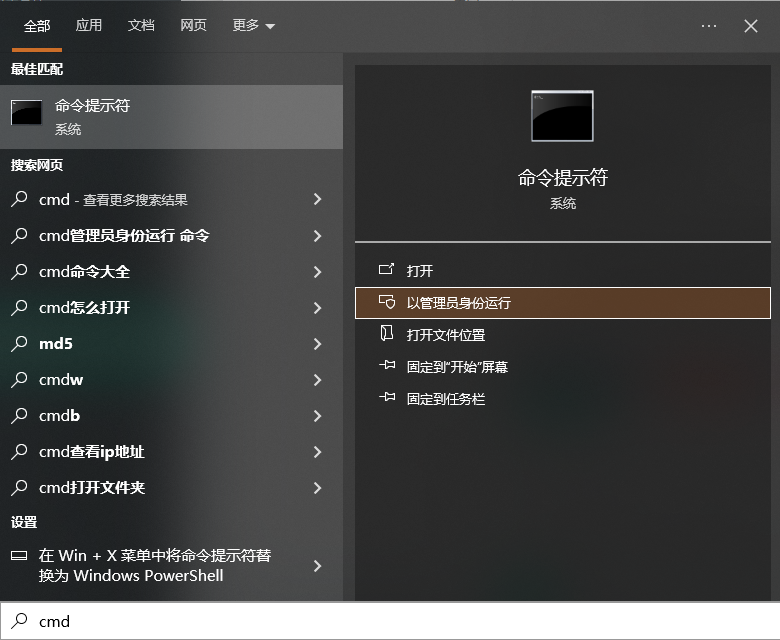The image size is (780, 640).
Task: Click the search icon beside 'md5'
Action: click(19, 343)
